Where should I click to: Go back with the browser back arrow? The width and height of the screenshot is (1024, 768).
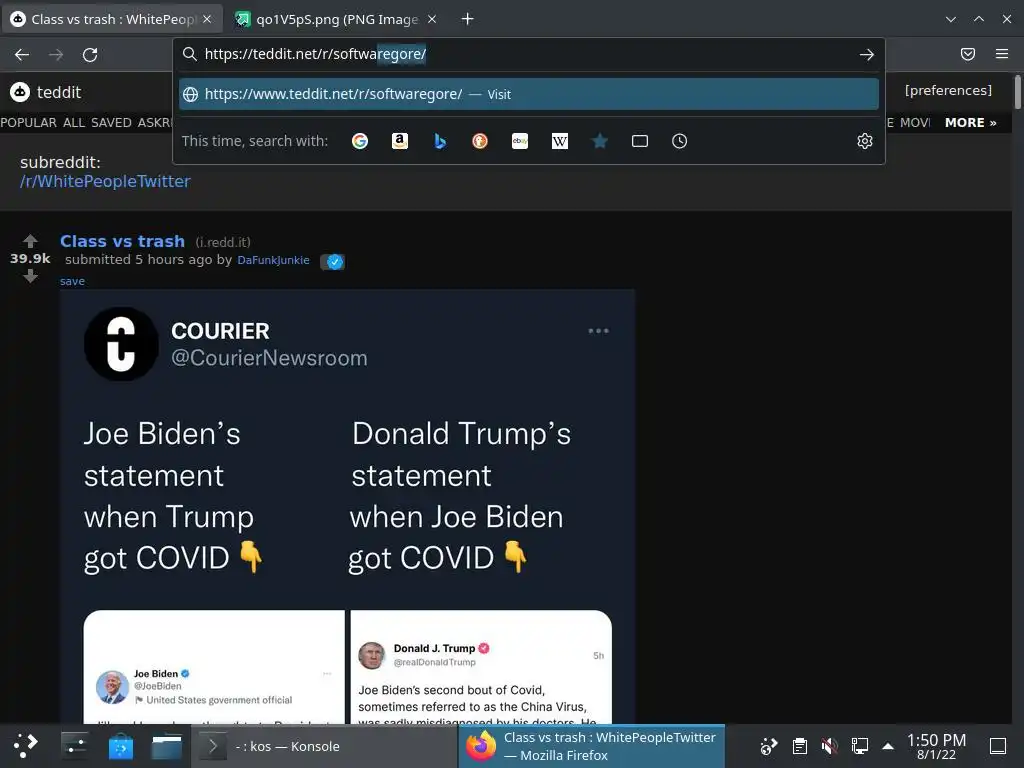(x=22, y=55)
